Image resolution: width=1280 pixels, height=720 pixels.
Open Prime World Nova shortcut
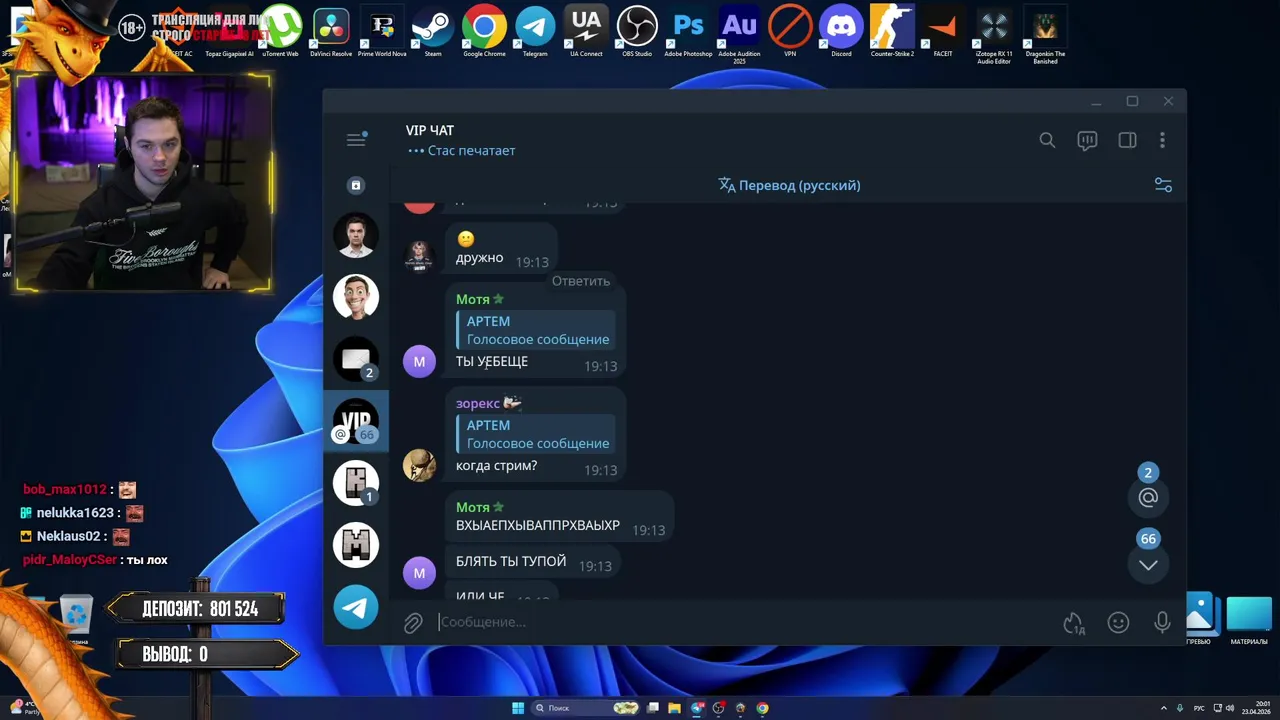382,31
